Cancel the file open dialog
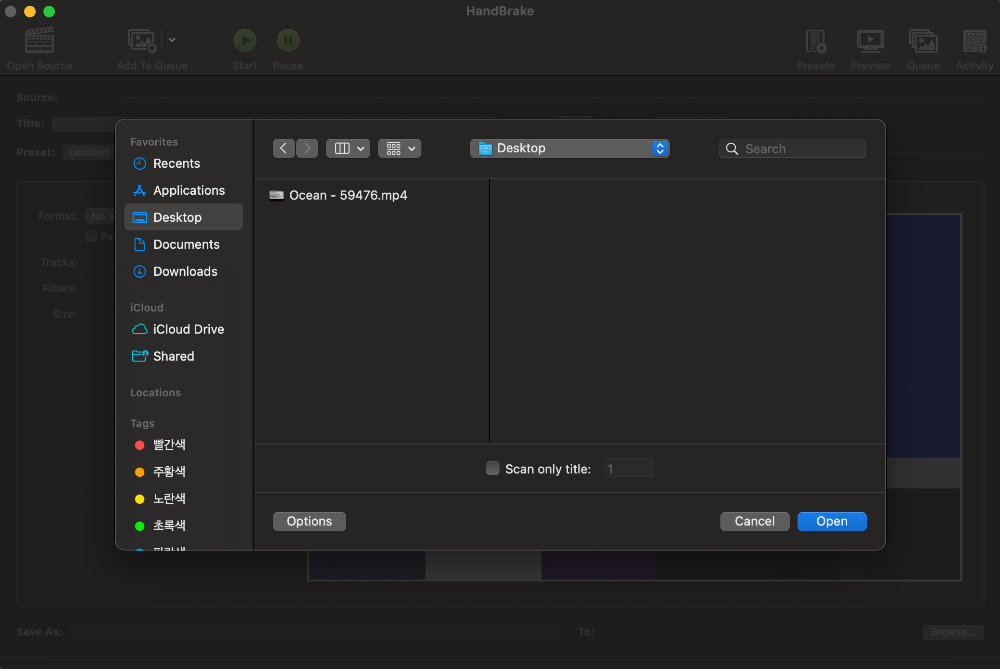The width and height of the screenshot is (1000, 669). coord(754,521)
